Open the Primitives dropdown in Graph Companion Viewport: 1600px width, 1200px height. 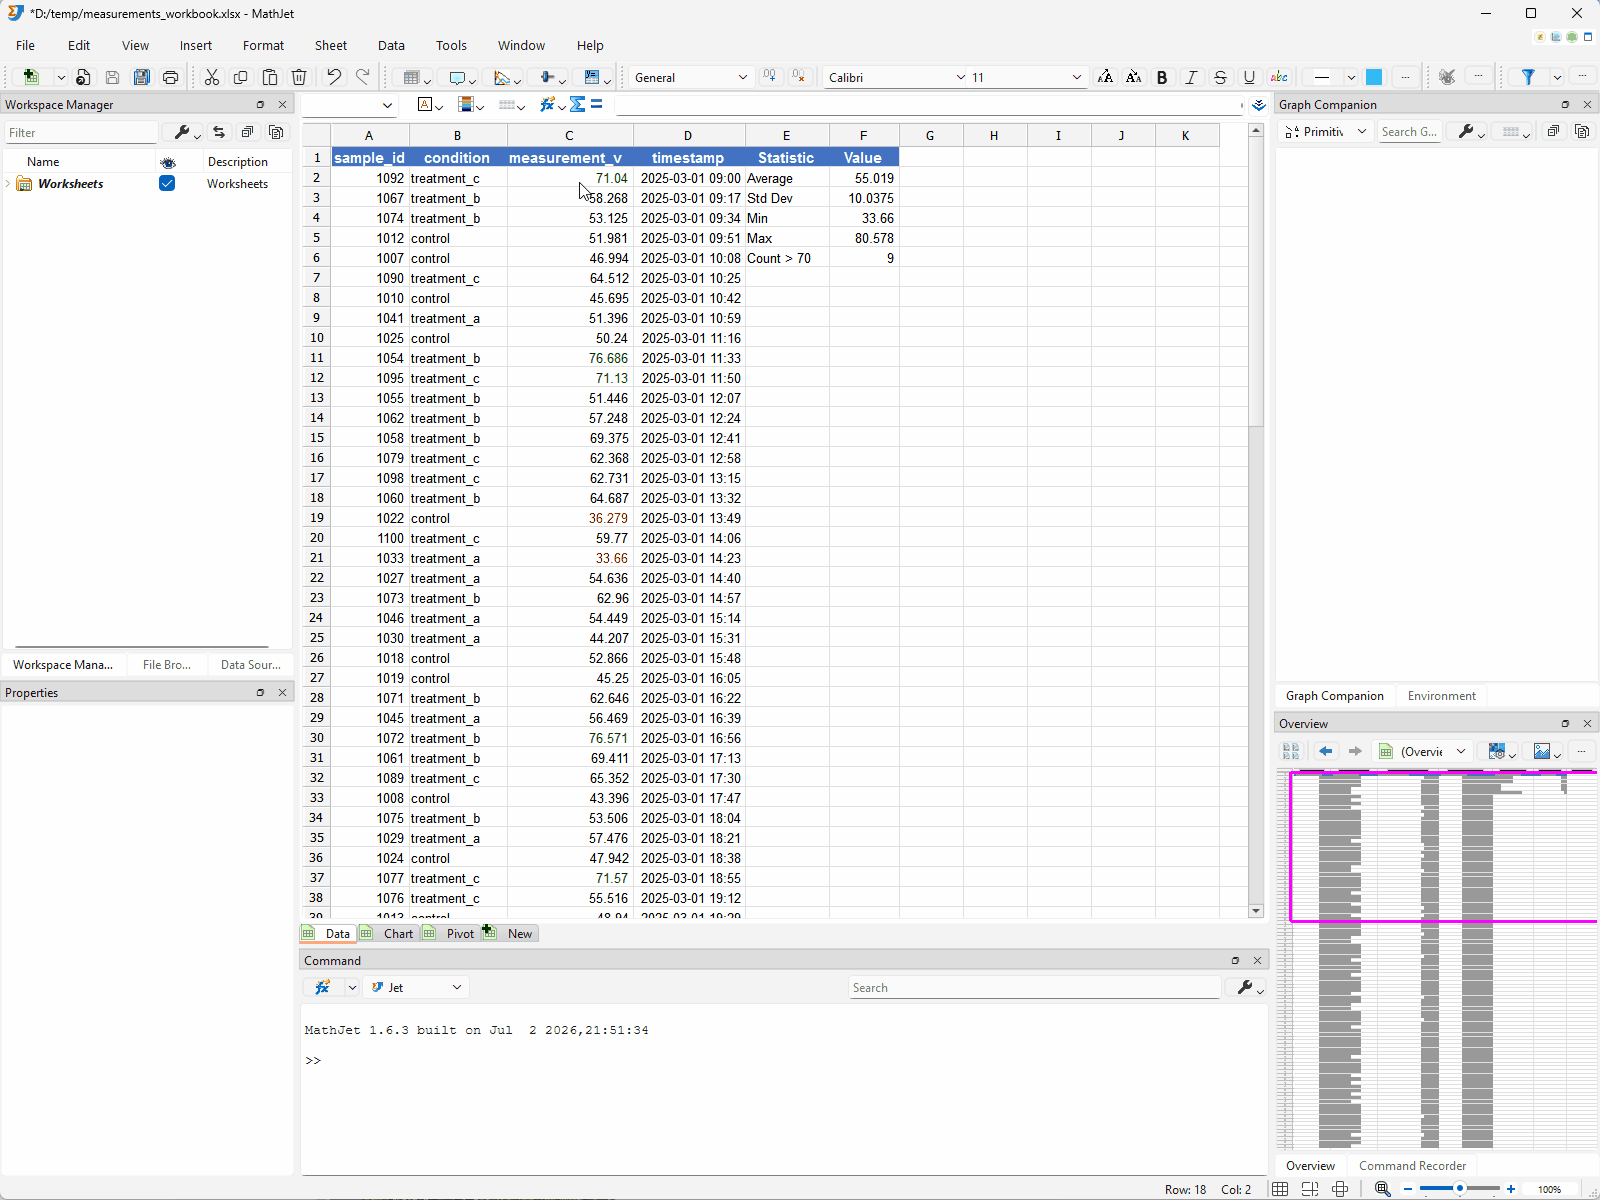[x=1326, y=132]
